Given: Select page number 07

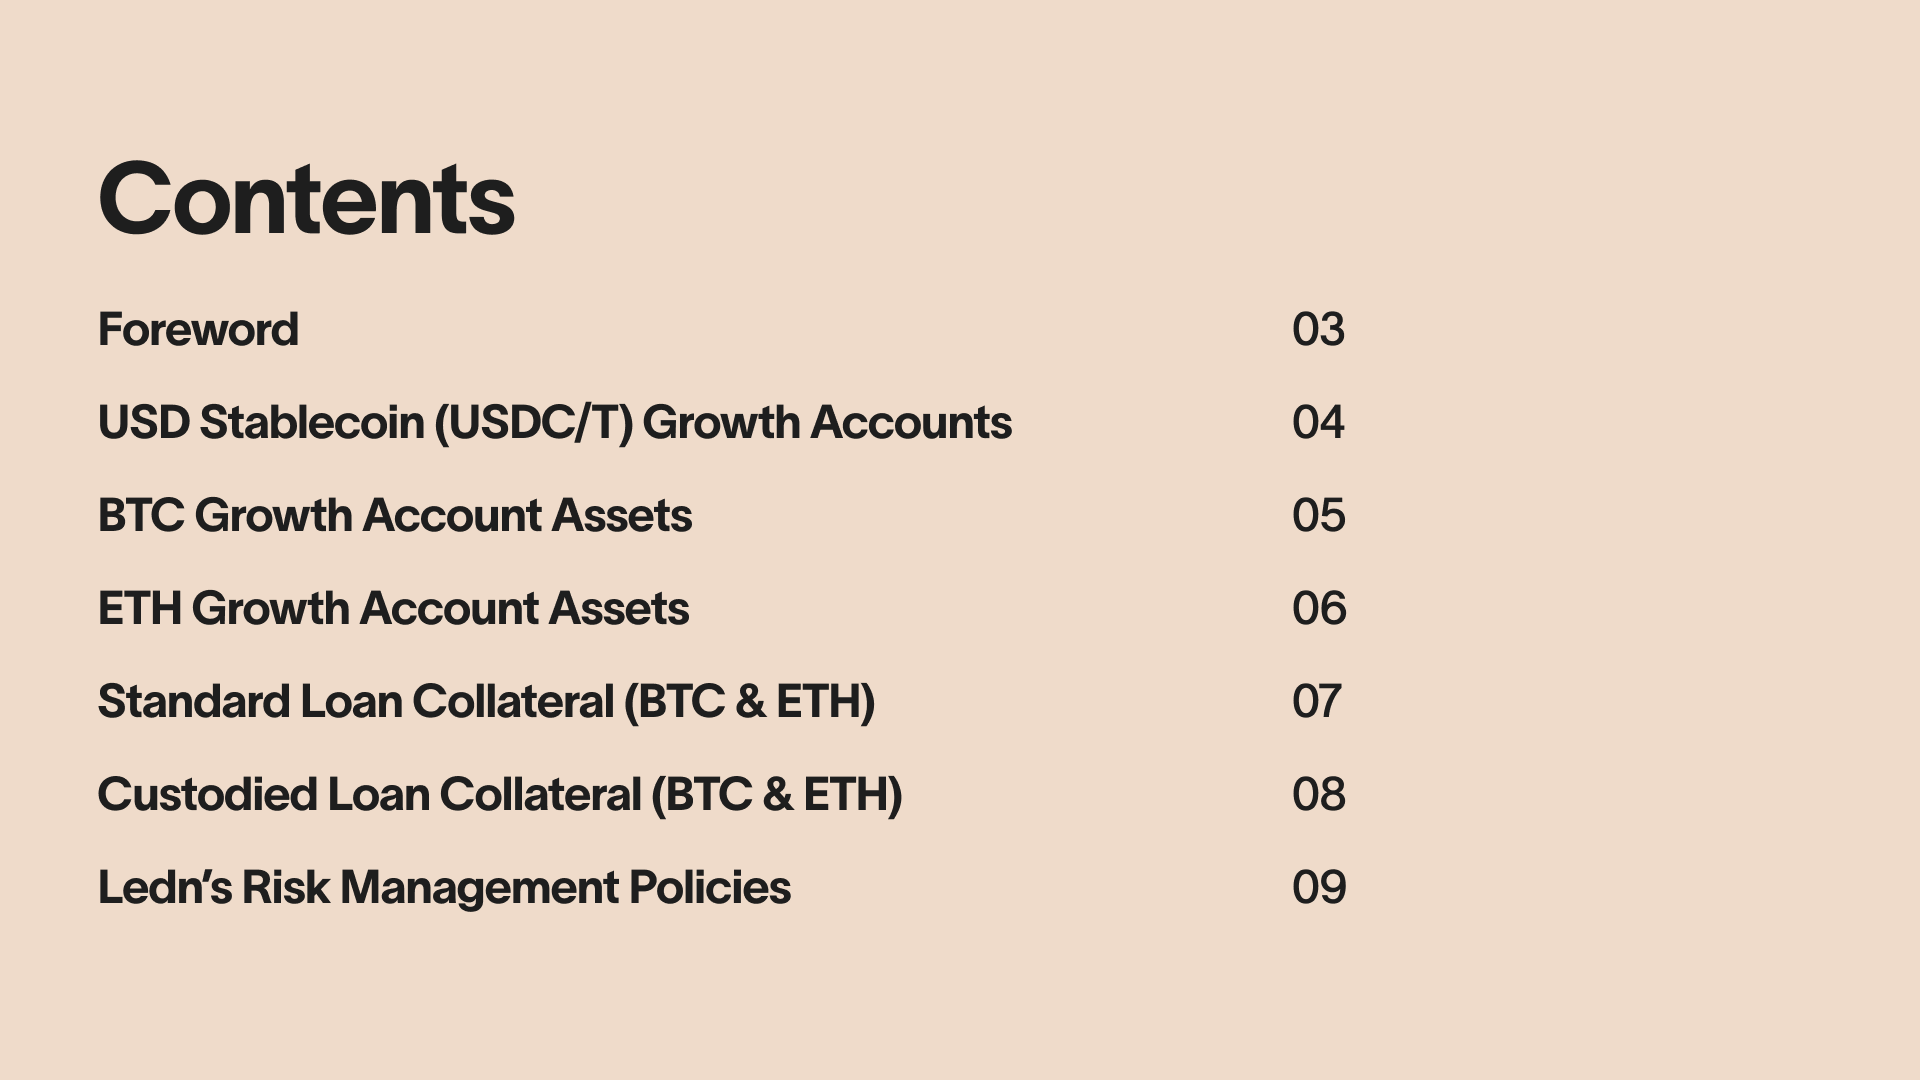Looking at the screenshot, I should (1317, 702).
